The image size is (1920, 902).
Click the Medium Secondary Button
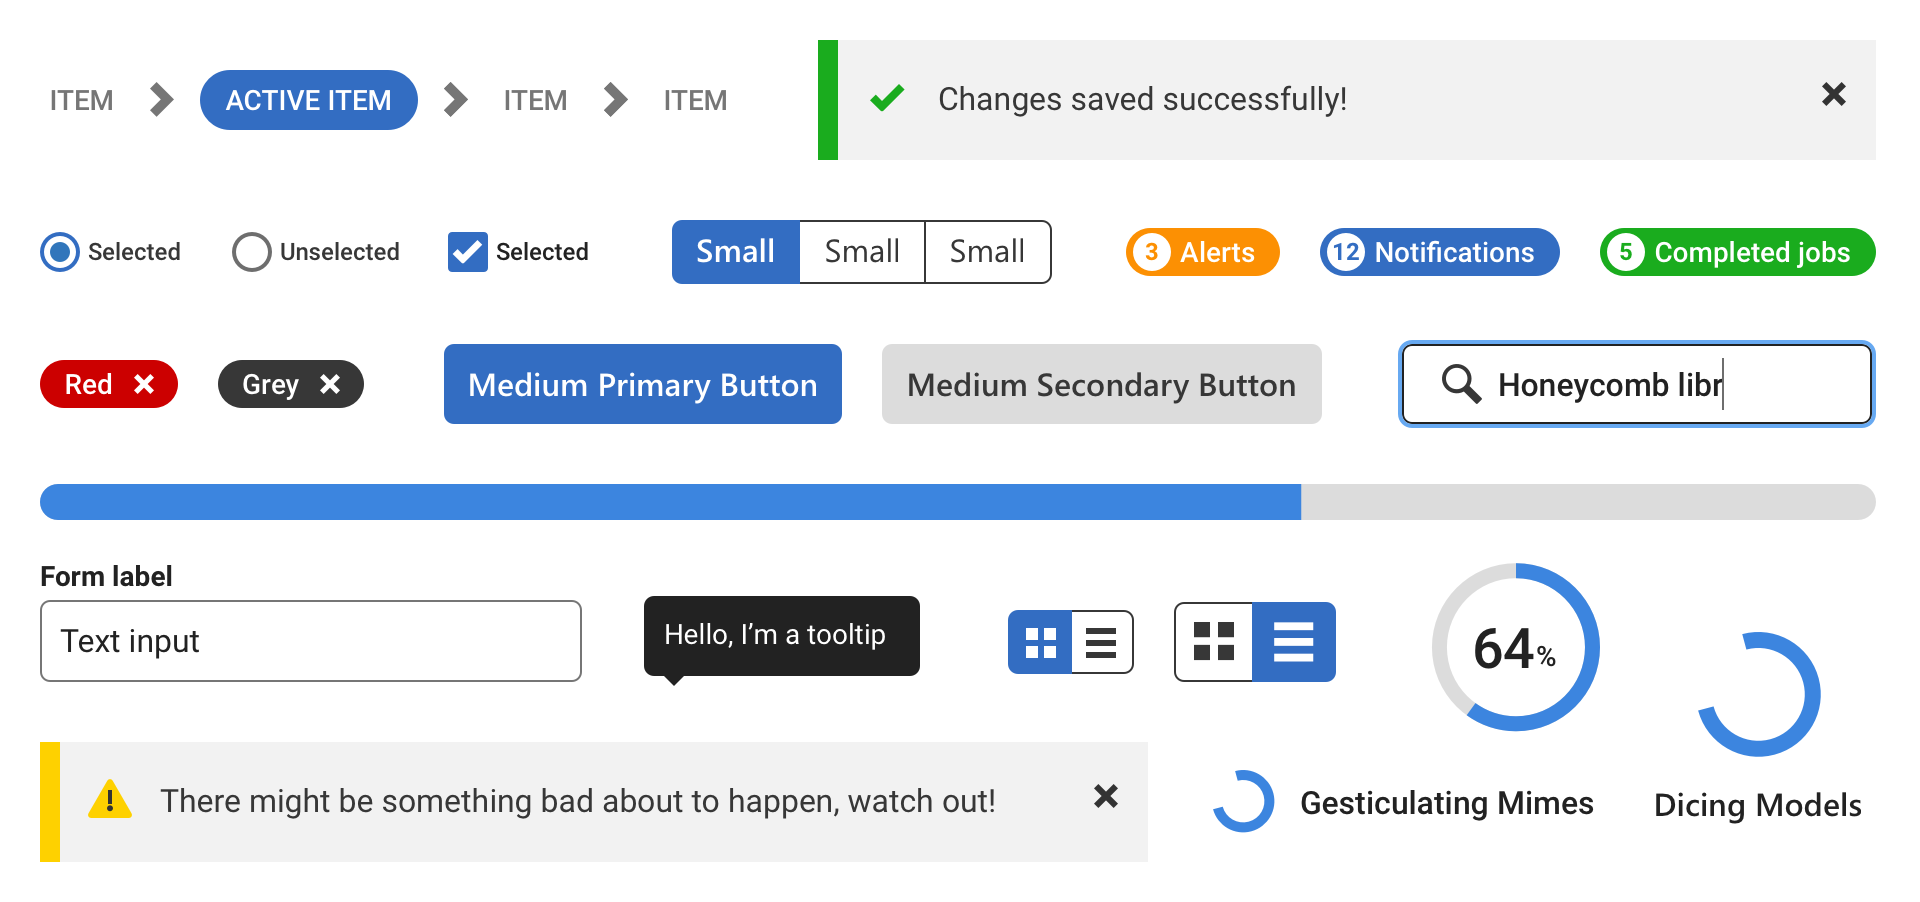1101,384
